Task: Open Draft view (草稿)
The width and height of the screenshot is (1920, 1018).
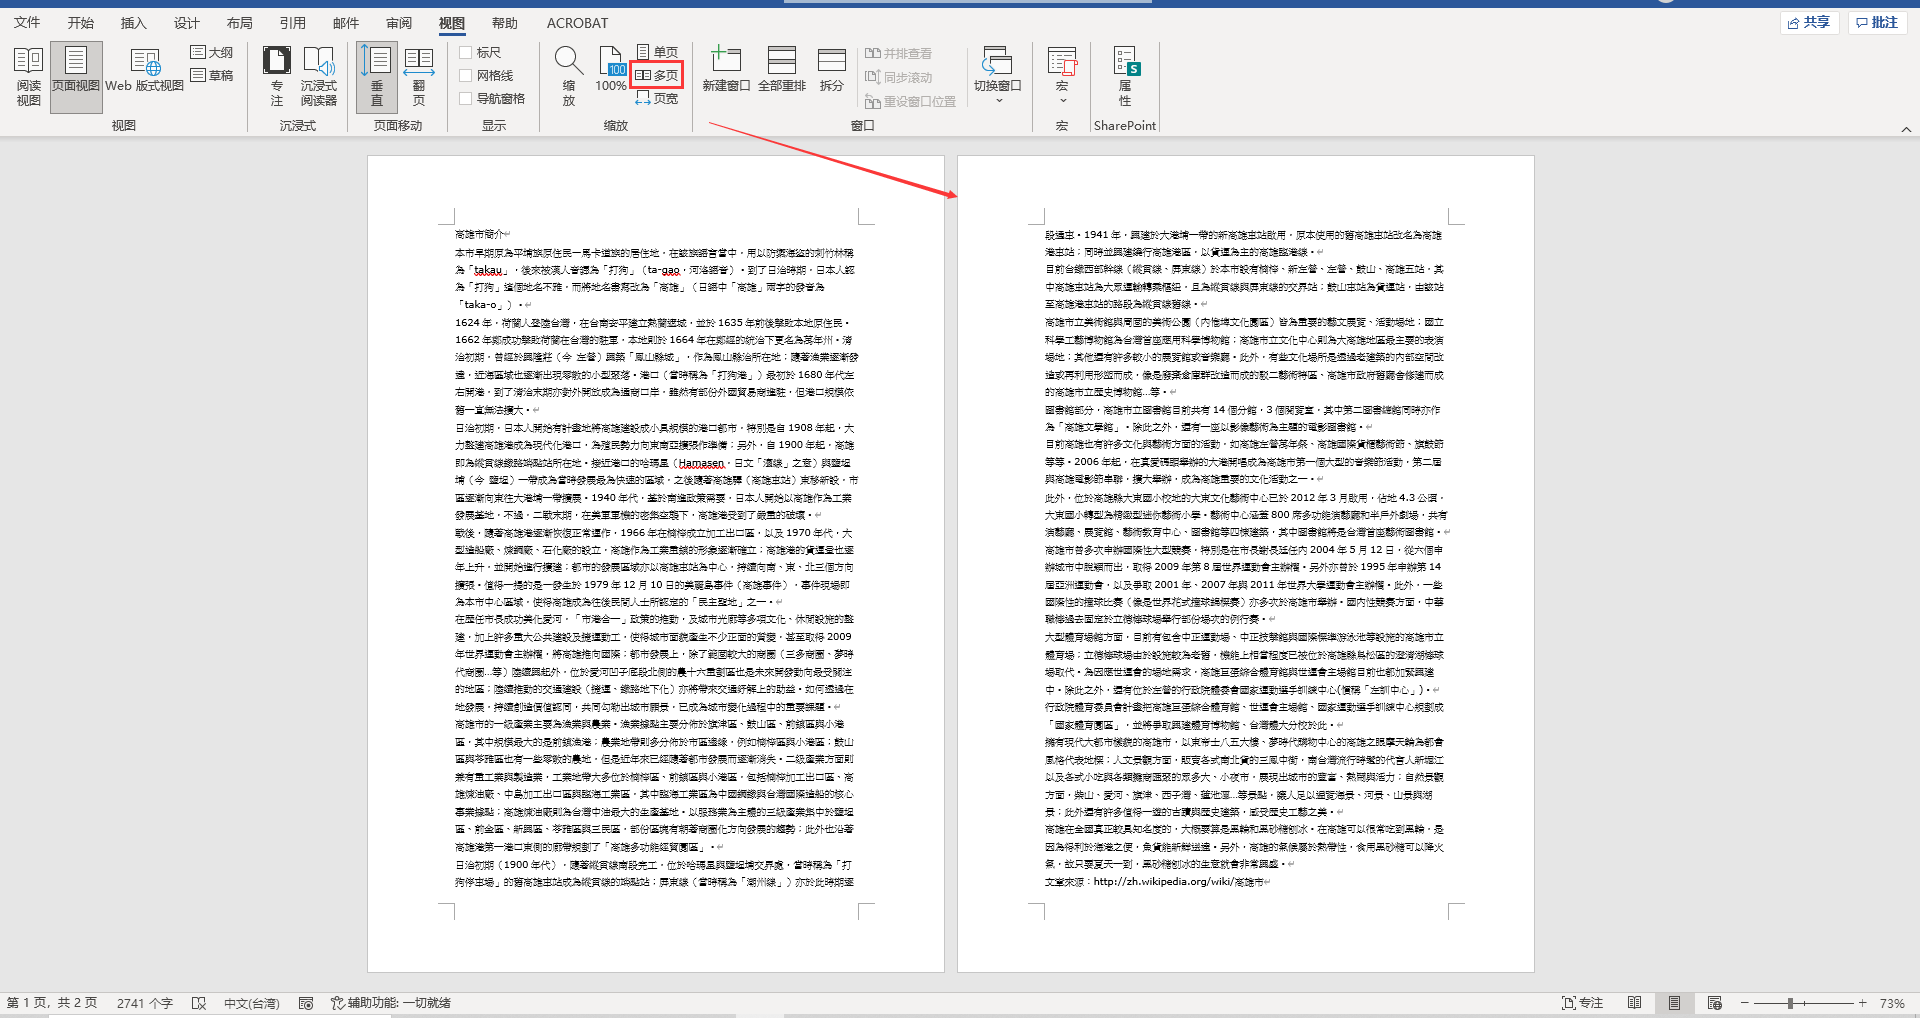Action: 212,76
